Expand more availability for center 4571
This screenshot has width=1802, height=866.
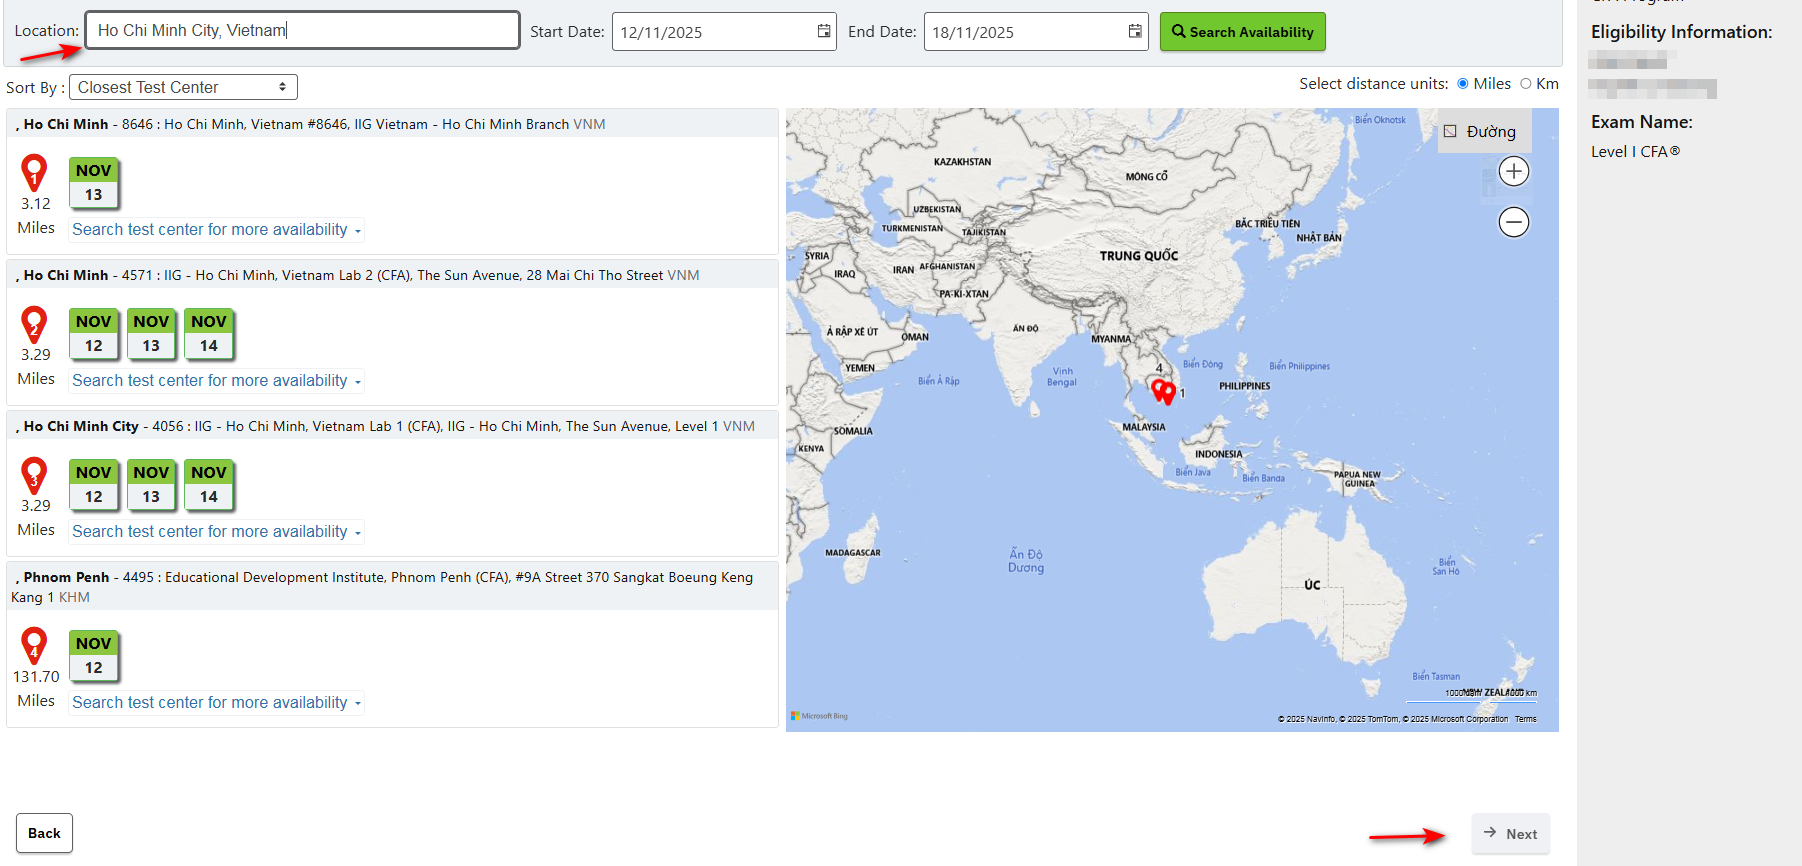click(216, 381)
